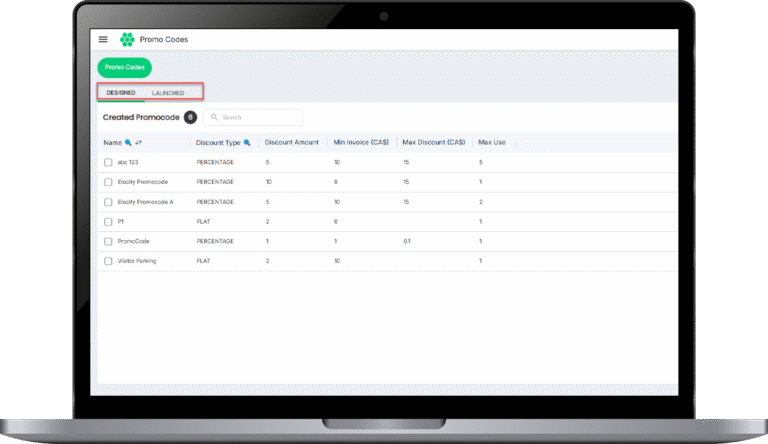This screenshot has height=444, width=768.
Task: Tick the Elocity Promocode checkbox
Action: click(x=108, y=182)
